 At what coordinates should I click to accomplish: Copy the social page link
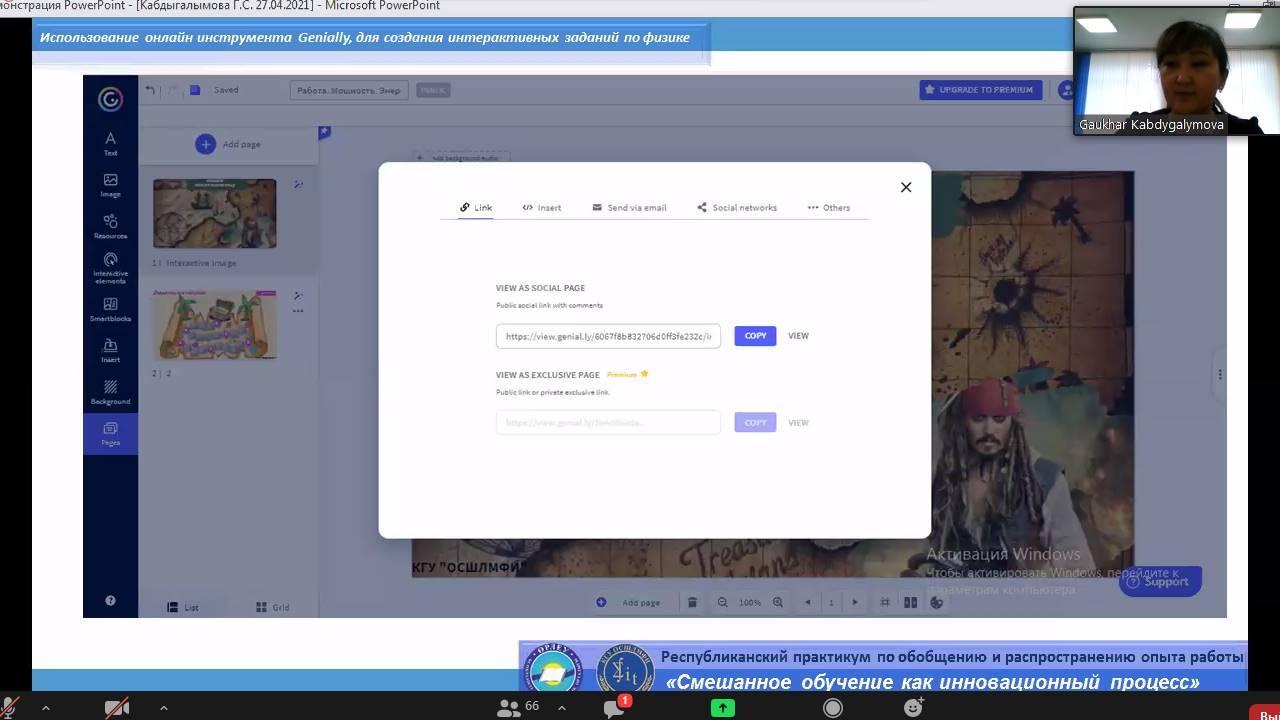click(x=755, y=336)
